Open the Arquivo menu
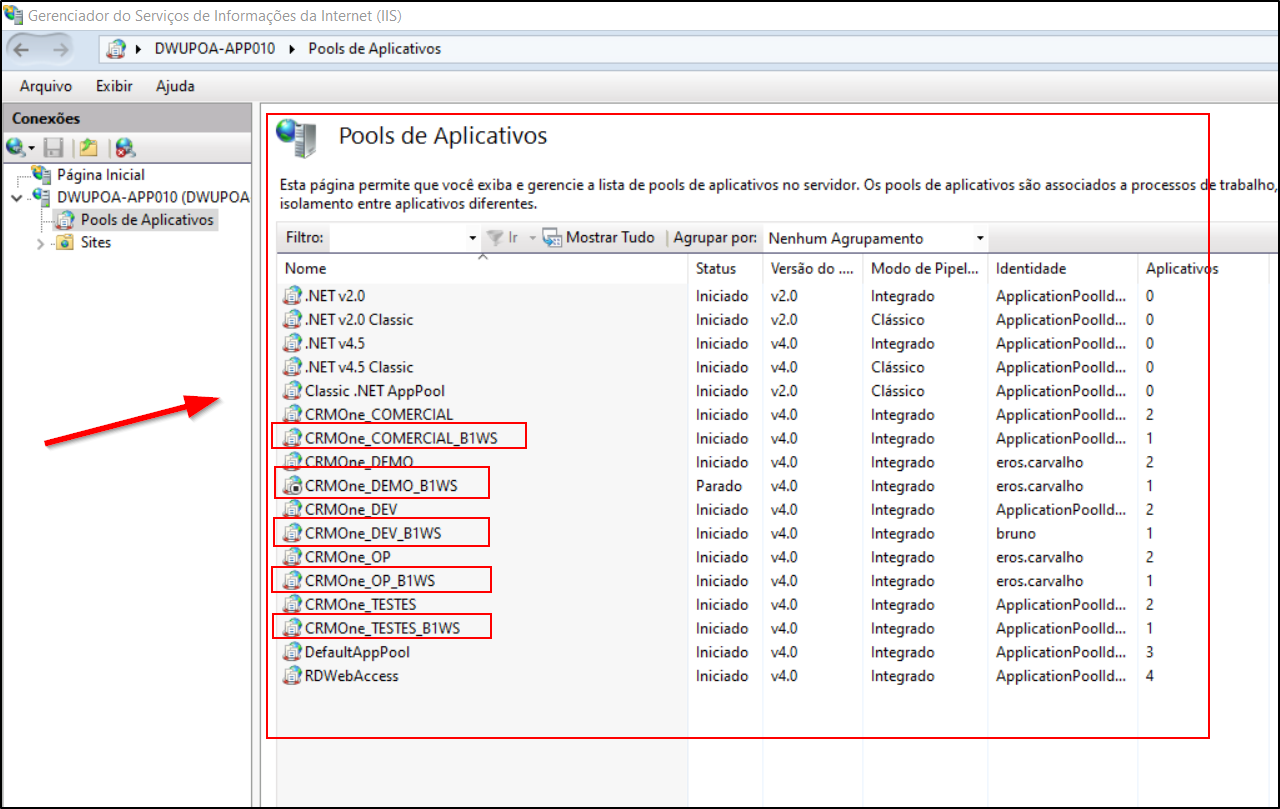The image size is (1280, 809). pyautogui.click(x=45, y=86)
